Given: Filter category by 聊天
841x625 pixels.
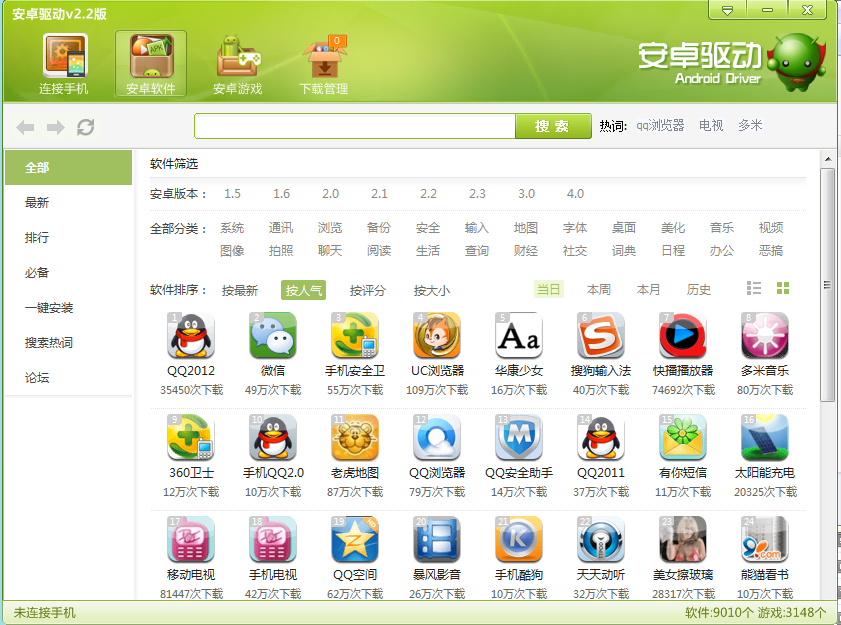Looking at the screenshot, I should tap(330, 251).
